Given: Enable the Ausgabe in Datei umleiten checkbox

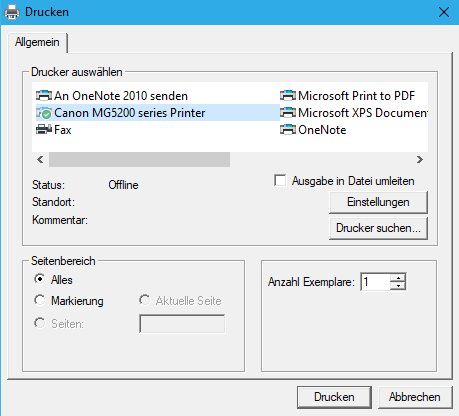Looking at the screenshot, I should 280,181.
